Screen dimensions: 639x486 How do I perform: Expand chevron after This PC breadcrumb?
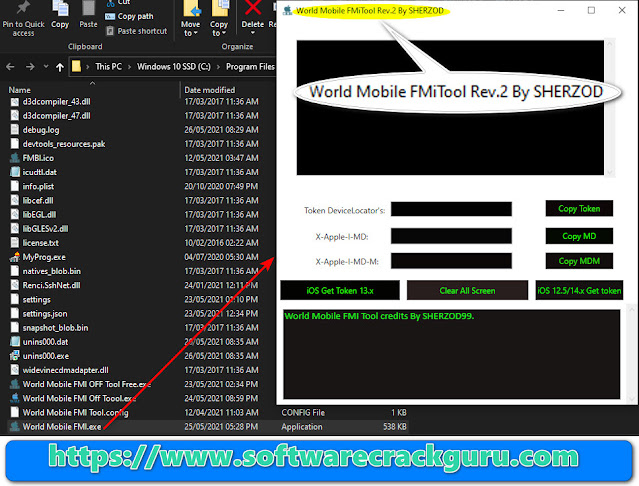click(x=129, y=67)
